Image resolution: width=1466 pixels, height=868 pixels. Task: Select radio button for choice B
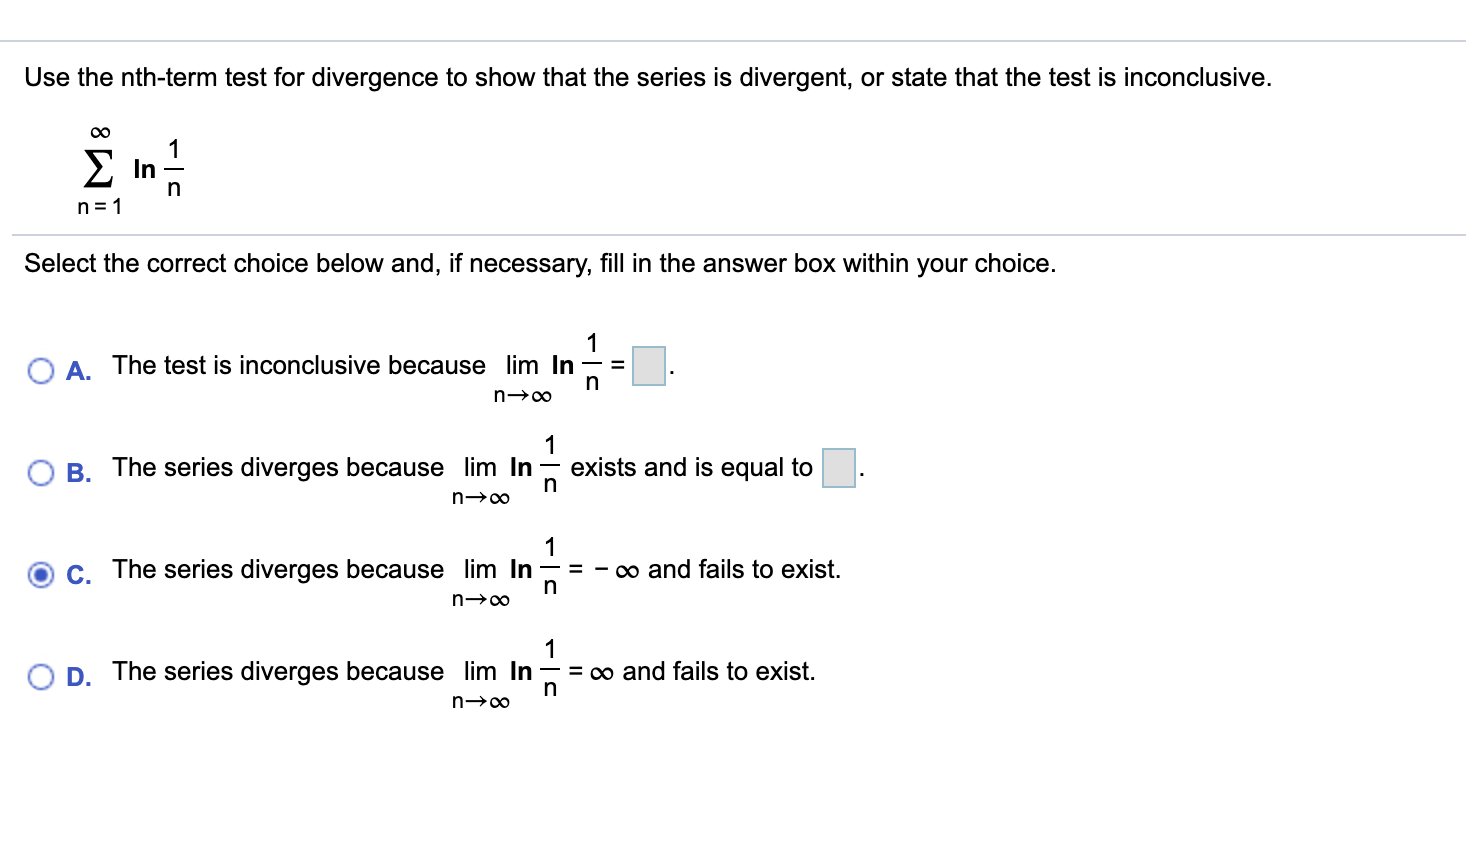point(41,473)
